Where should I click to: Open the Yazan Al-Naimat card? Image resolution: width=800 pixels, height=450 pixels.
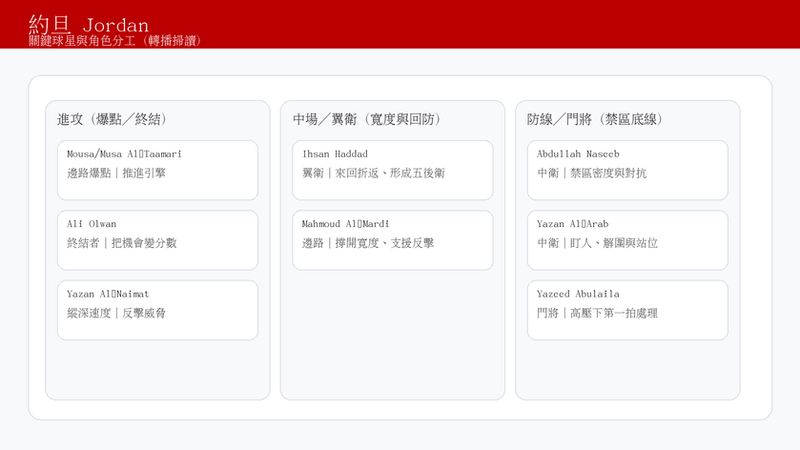click(158, 310)
